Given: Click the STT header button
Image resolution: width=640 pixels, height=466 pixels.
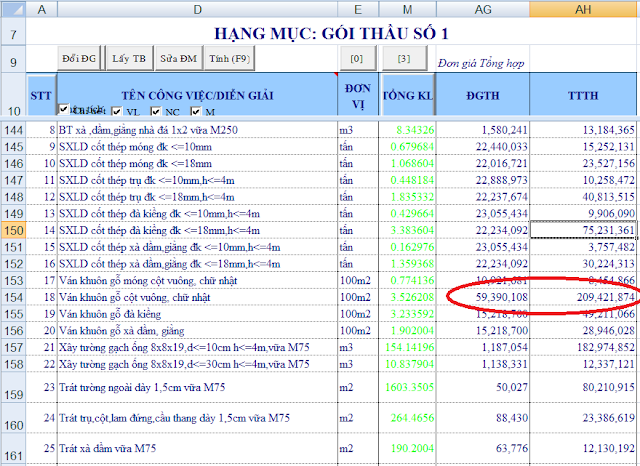Looking at the screenshot, I should click(x=41, y=95).
